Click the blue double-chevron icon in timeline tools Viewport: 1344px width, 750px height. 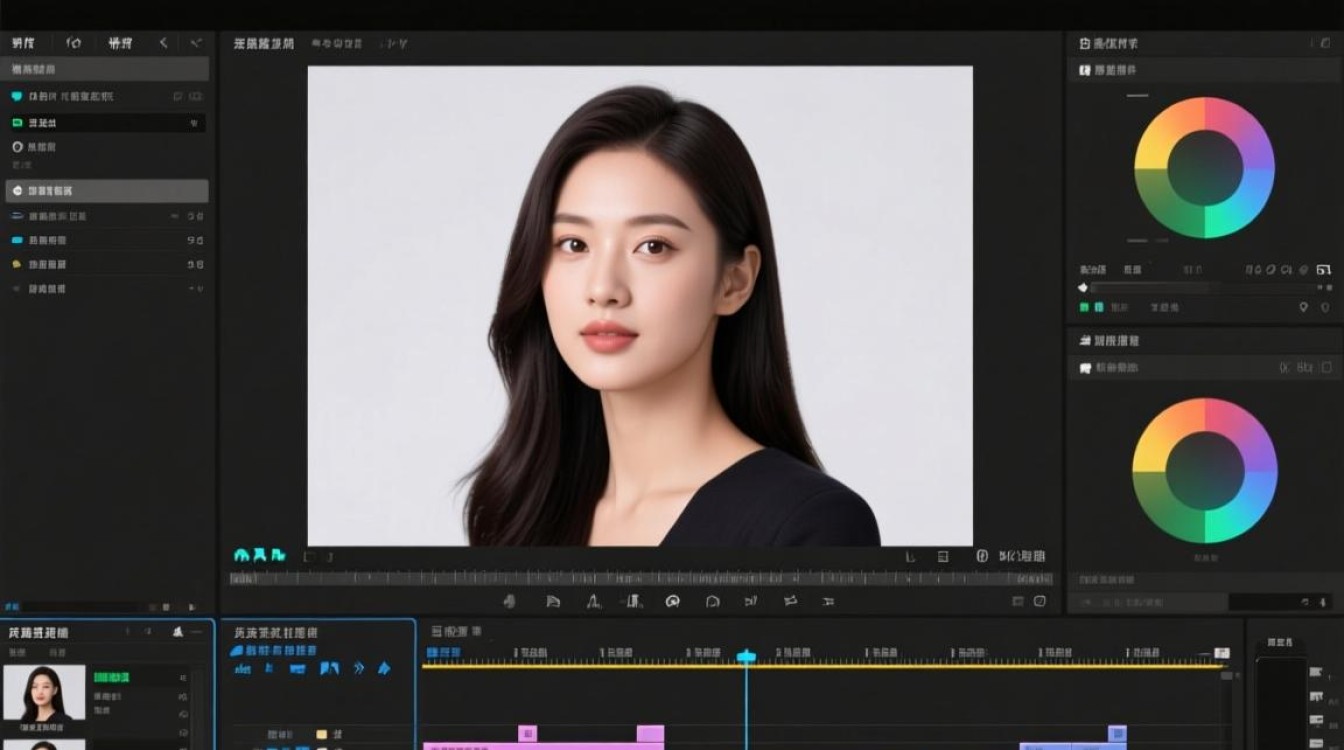click(x=359, y=668)
